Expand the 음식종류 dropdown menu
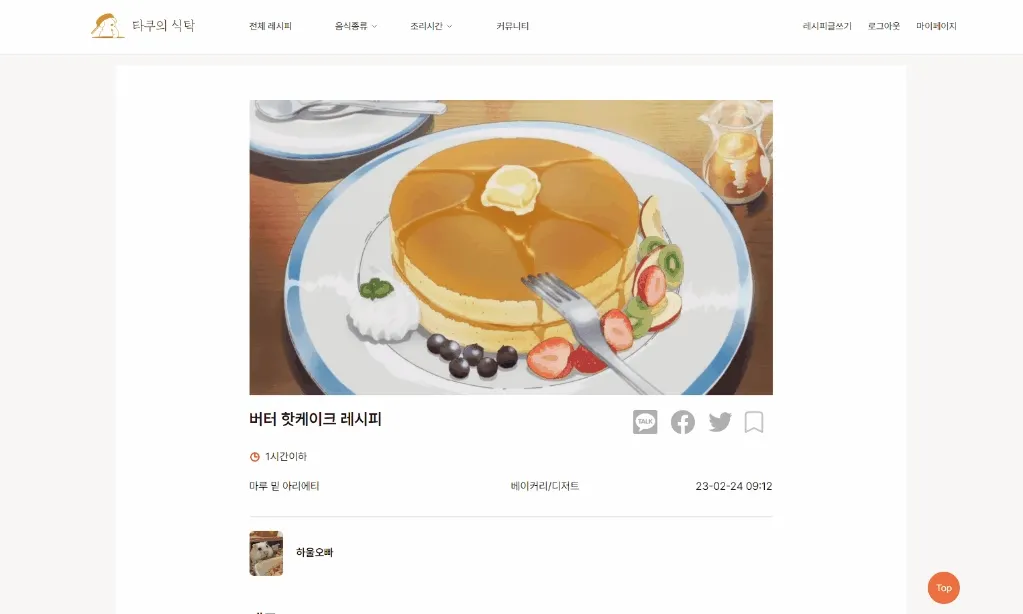Viewport: 1023px width, 614px height. pos(356,26)
